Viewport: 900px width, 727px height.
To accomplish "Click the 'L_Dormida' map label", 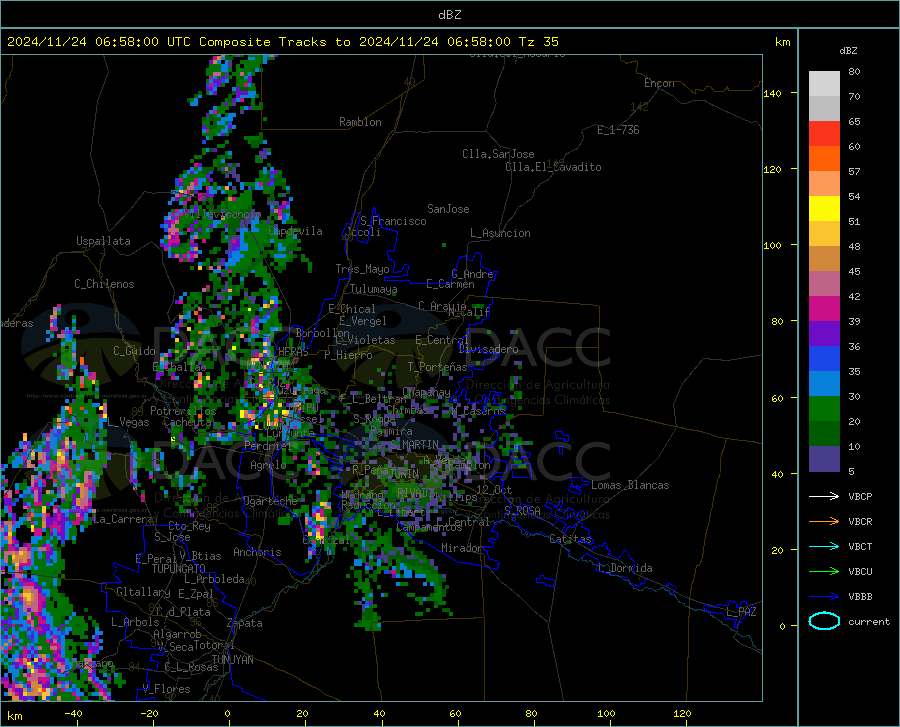I will point(625,568).
